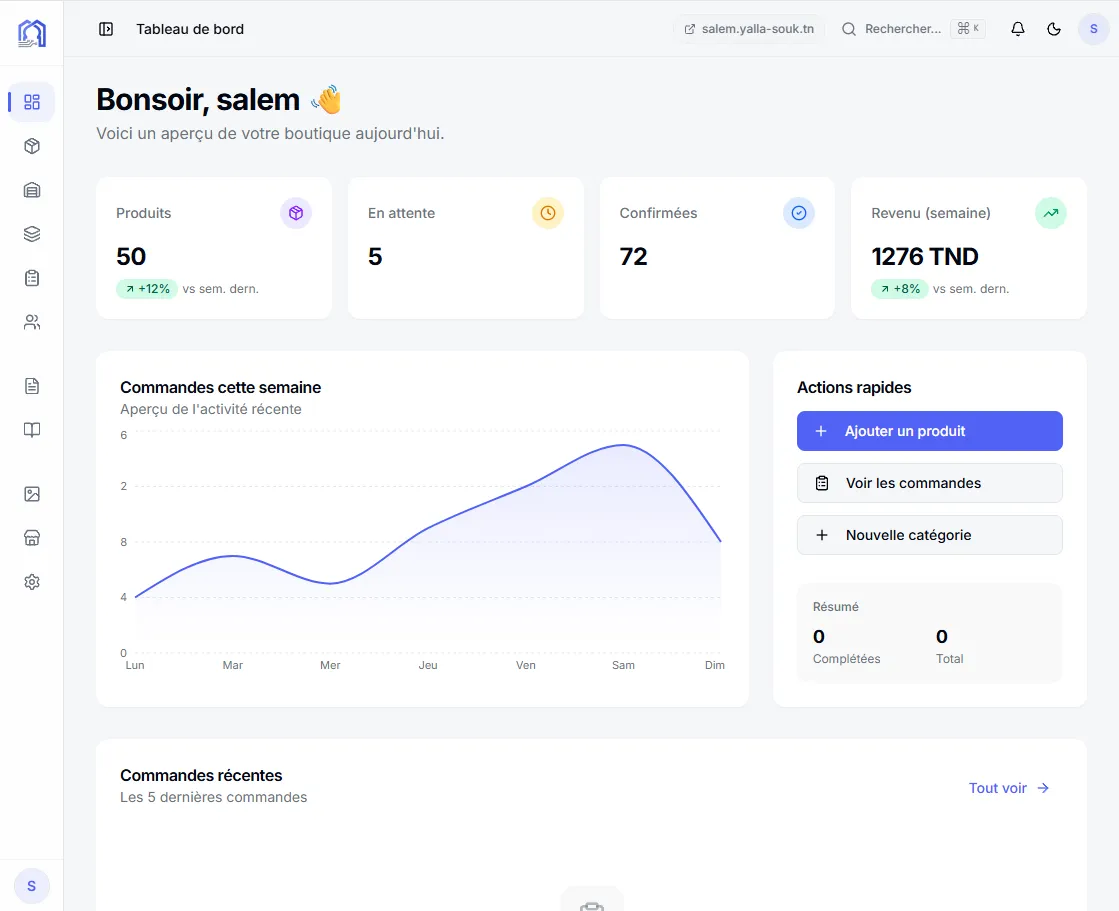Viewport: 1119px width, 911px height.
Task: Click the warehouse icon in sidebar
Action: [x=32, y=190]
